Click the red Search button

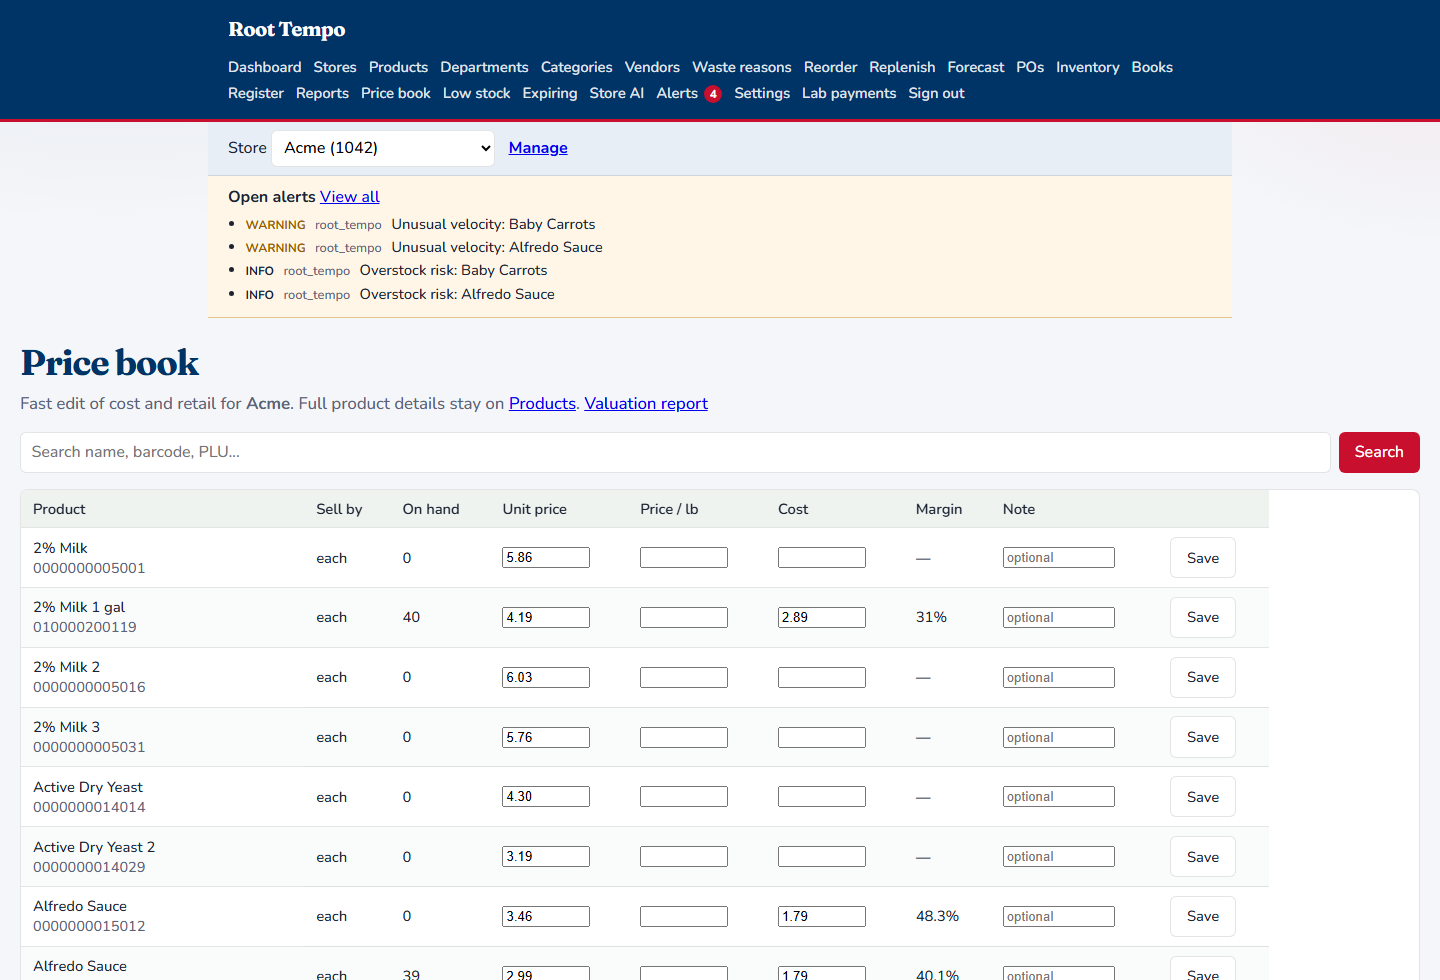tap(1379, 452)
